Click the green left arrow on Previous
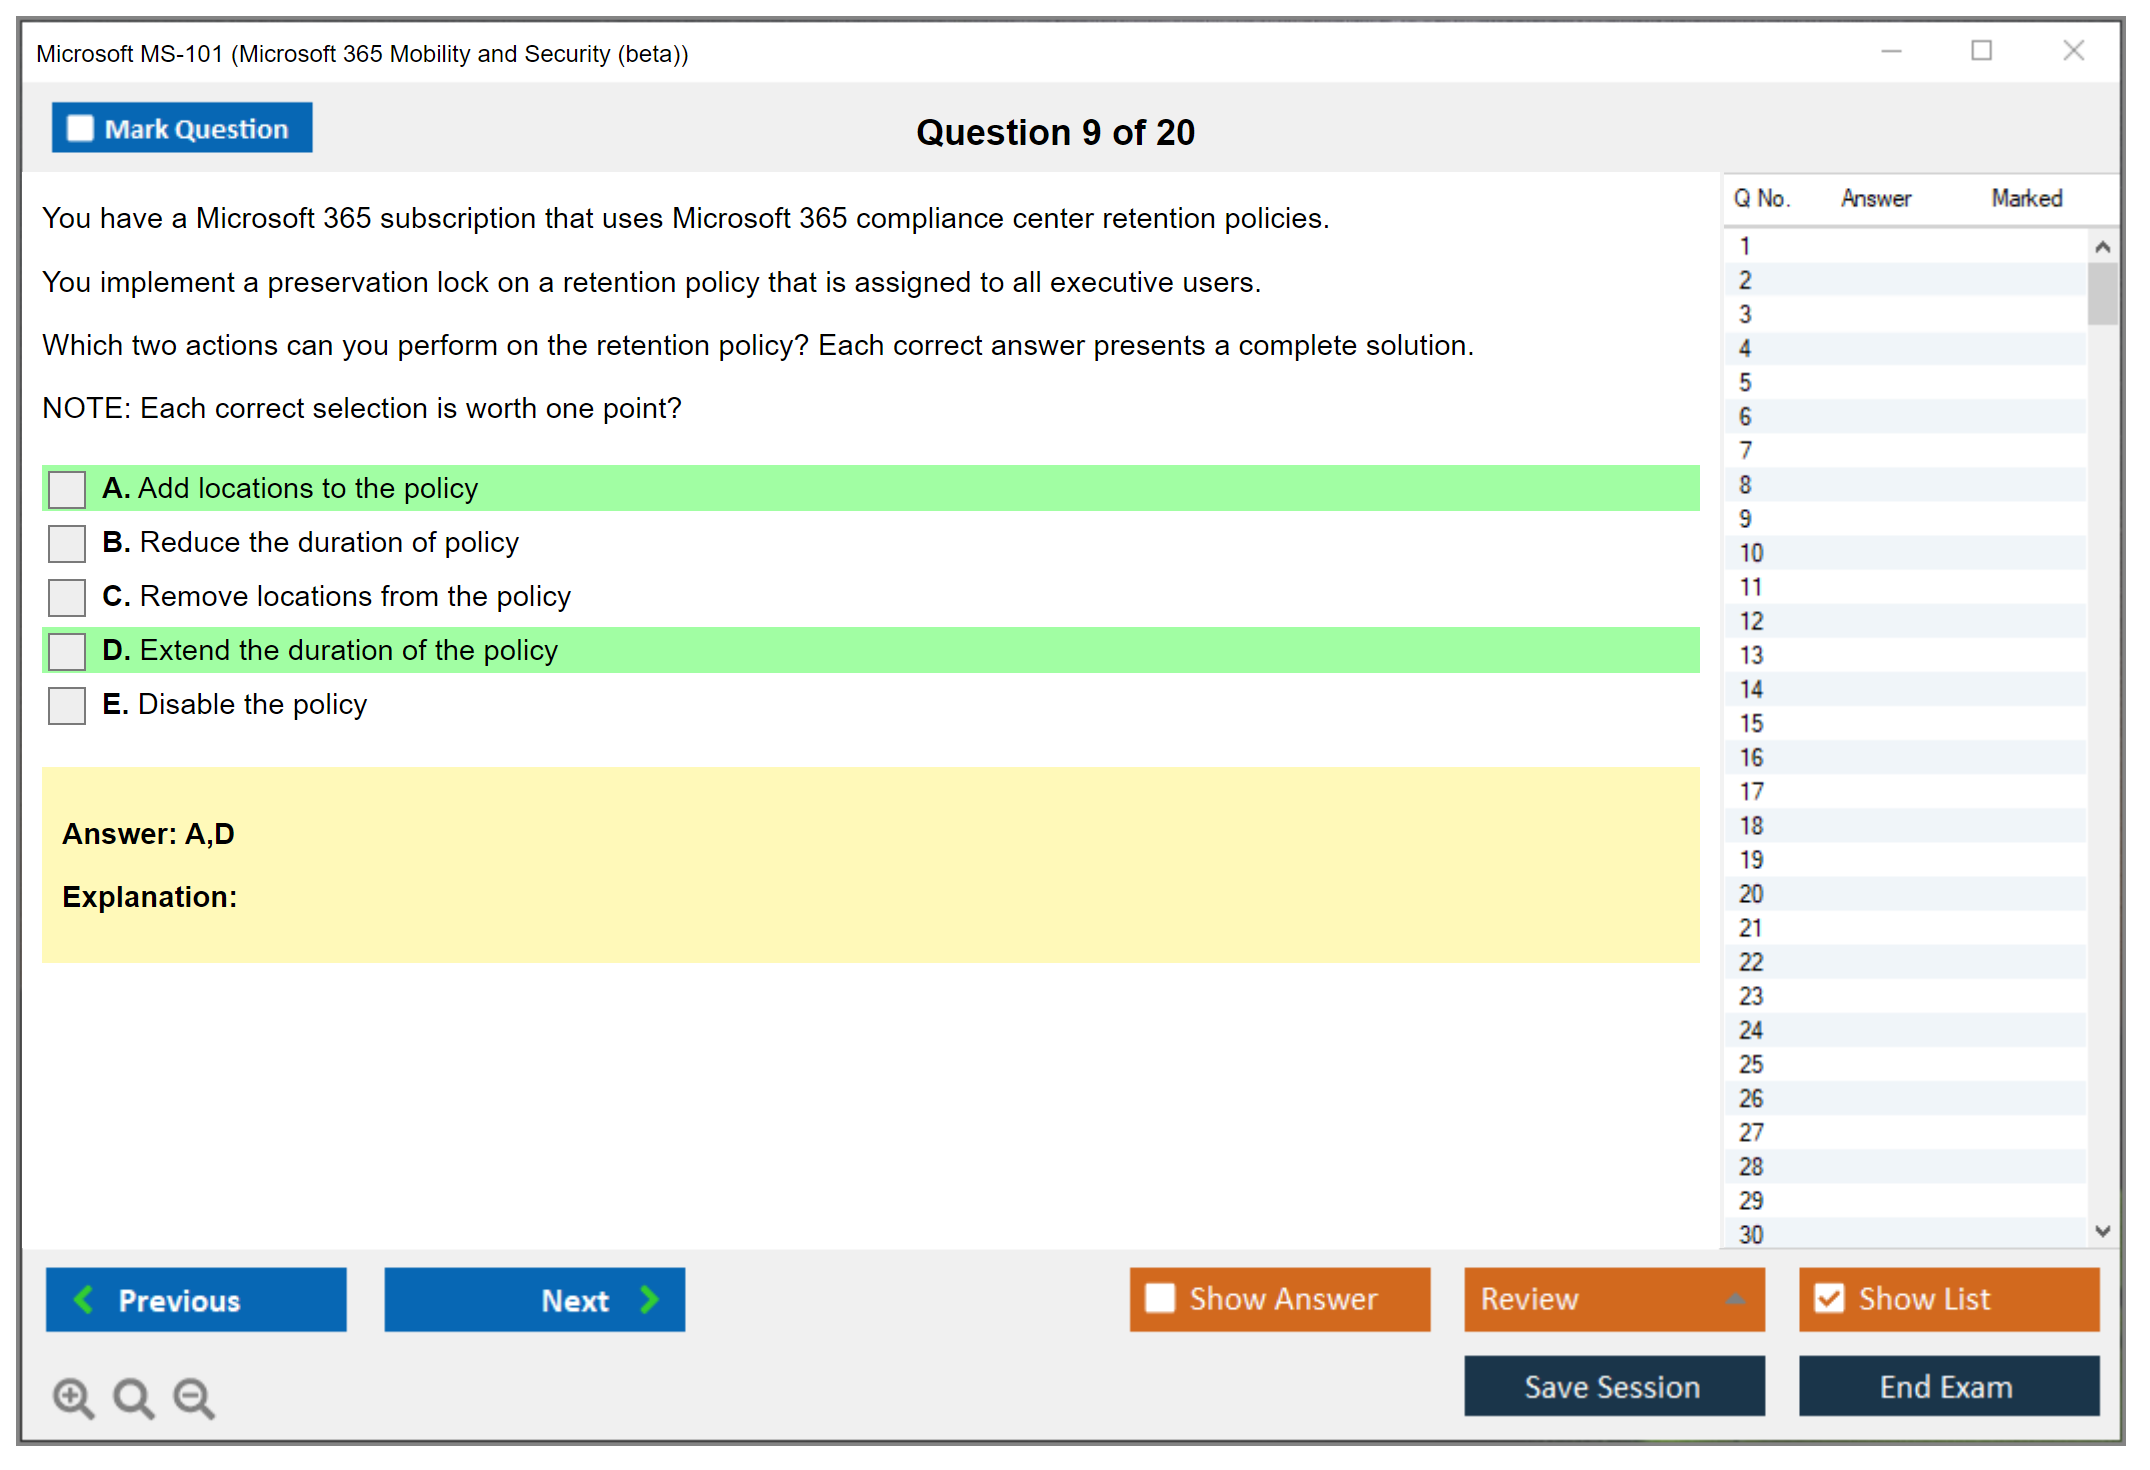Screen dimensions: 2150x1470 (84, 1299)
